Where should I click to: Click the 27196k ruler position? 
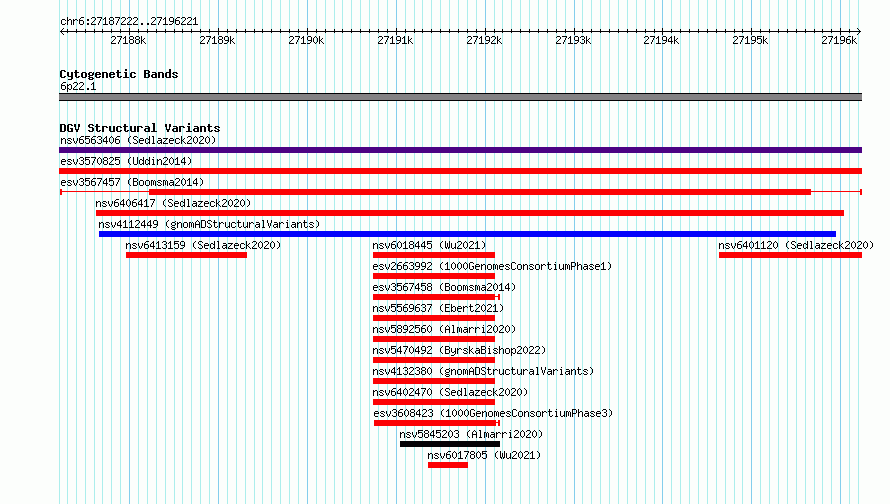coord(839,40)
